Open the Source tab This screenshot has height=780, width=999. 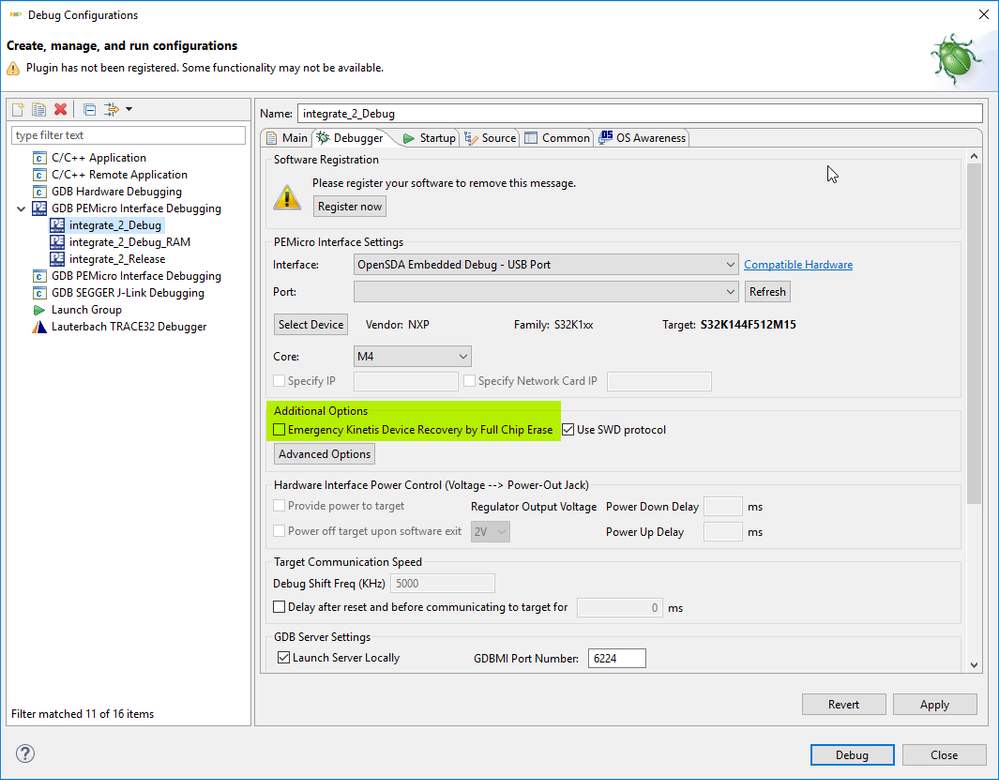(490, 138)
